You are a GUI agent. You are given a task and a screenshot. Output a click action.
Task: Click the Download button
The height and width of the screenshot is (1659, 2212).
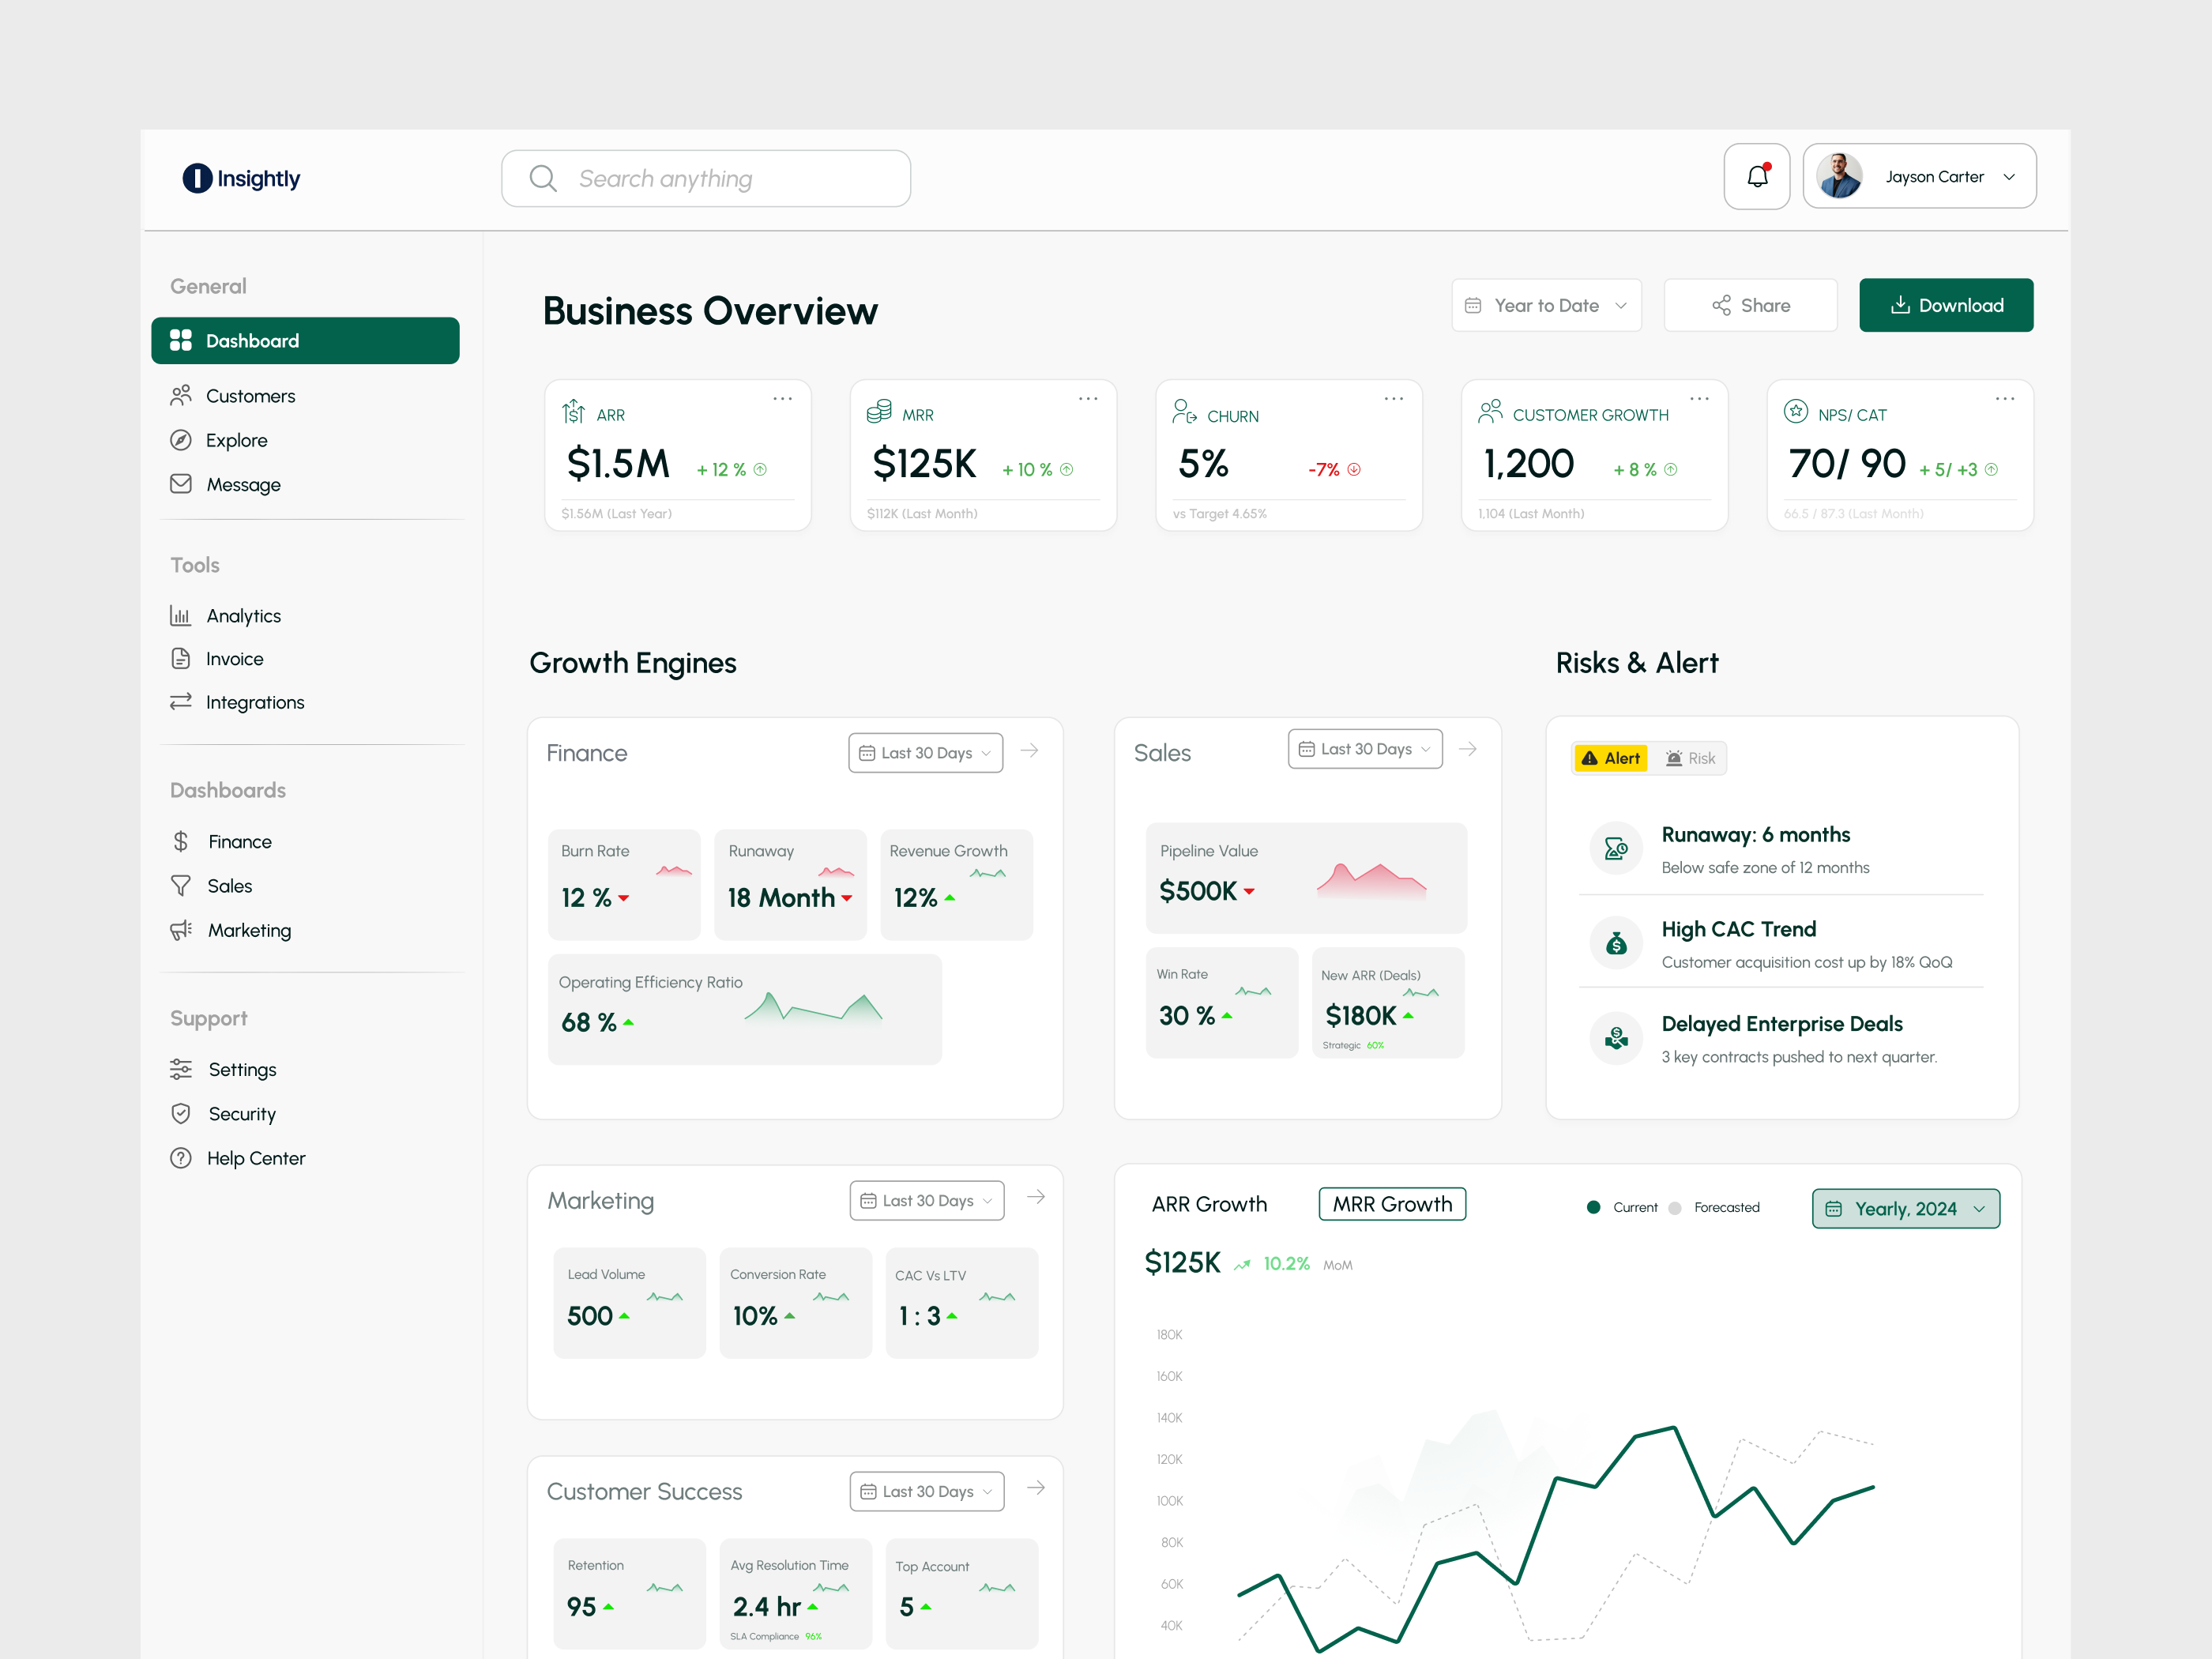point(1946,305)
